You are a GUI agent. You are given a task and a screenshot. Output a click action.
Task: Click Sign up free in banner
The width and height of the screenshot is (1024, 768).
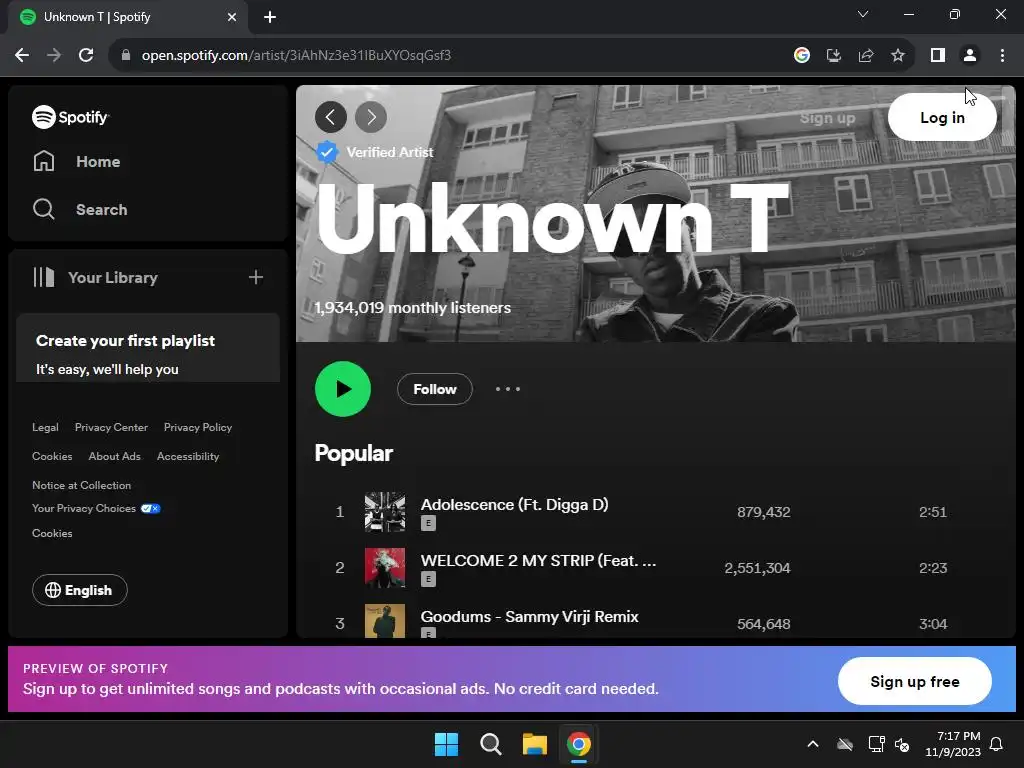[915, 682]
